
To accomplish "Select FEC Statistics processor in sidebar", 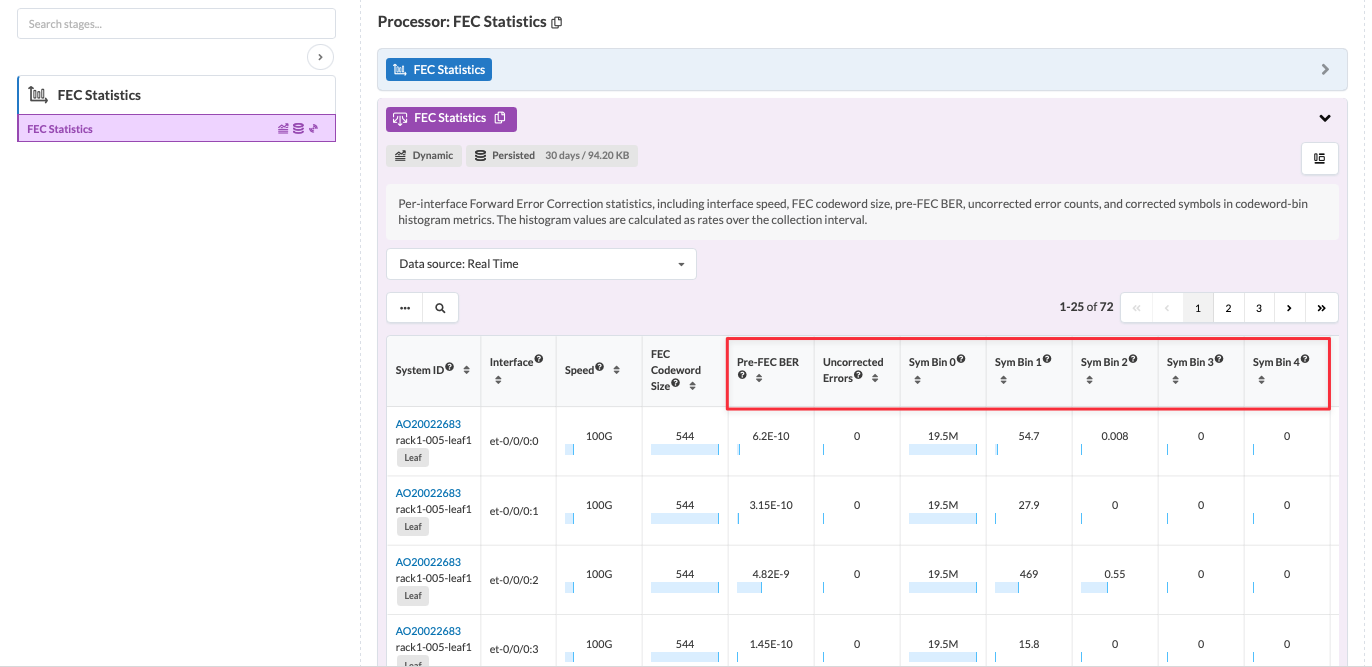I will (176, 95).
